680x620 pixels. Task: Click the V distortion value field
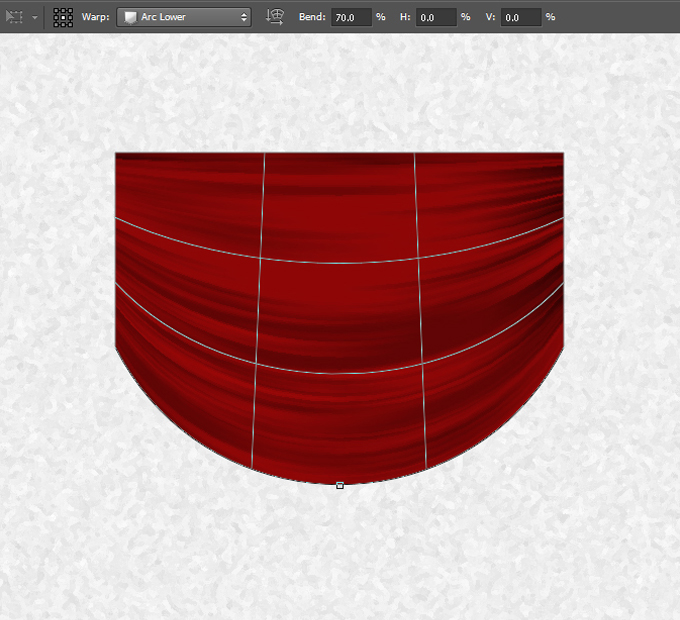coord(520,17)
